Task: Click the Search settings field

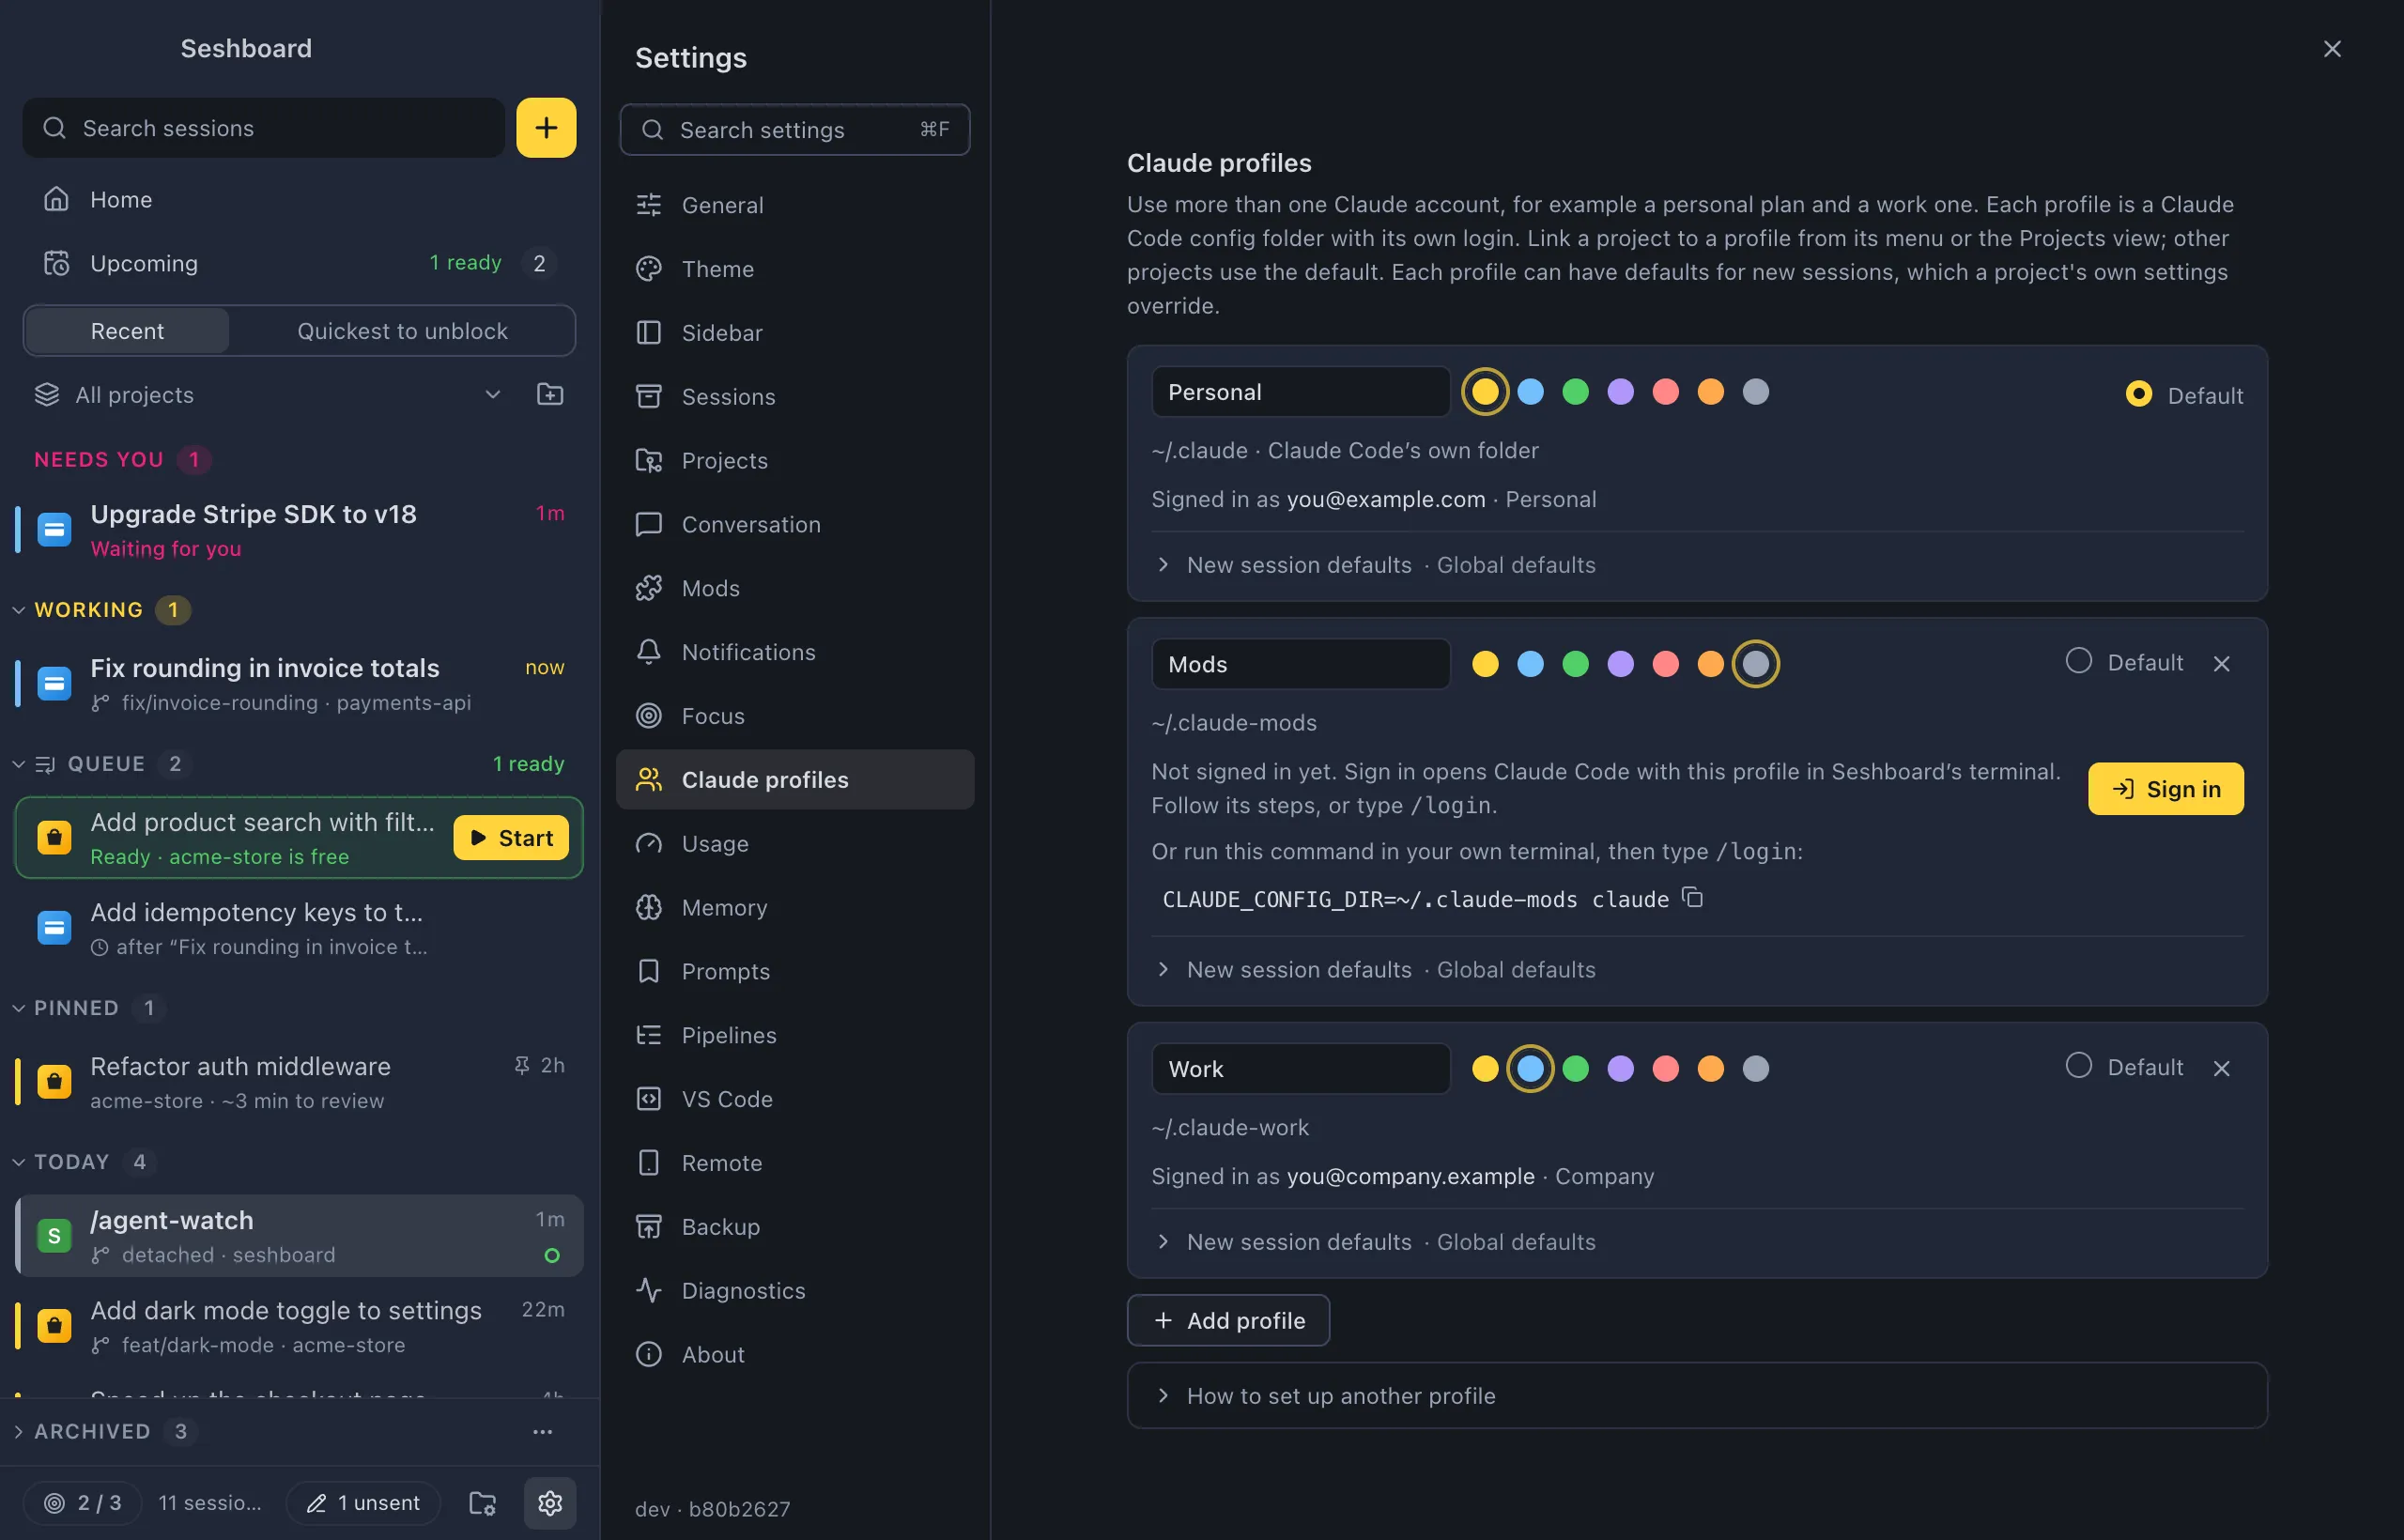Action: pyautogui.click(x=795, y=129)
